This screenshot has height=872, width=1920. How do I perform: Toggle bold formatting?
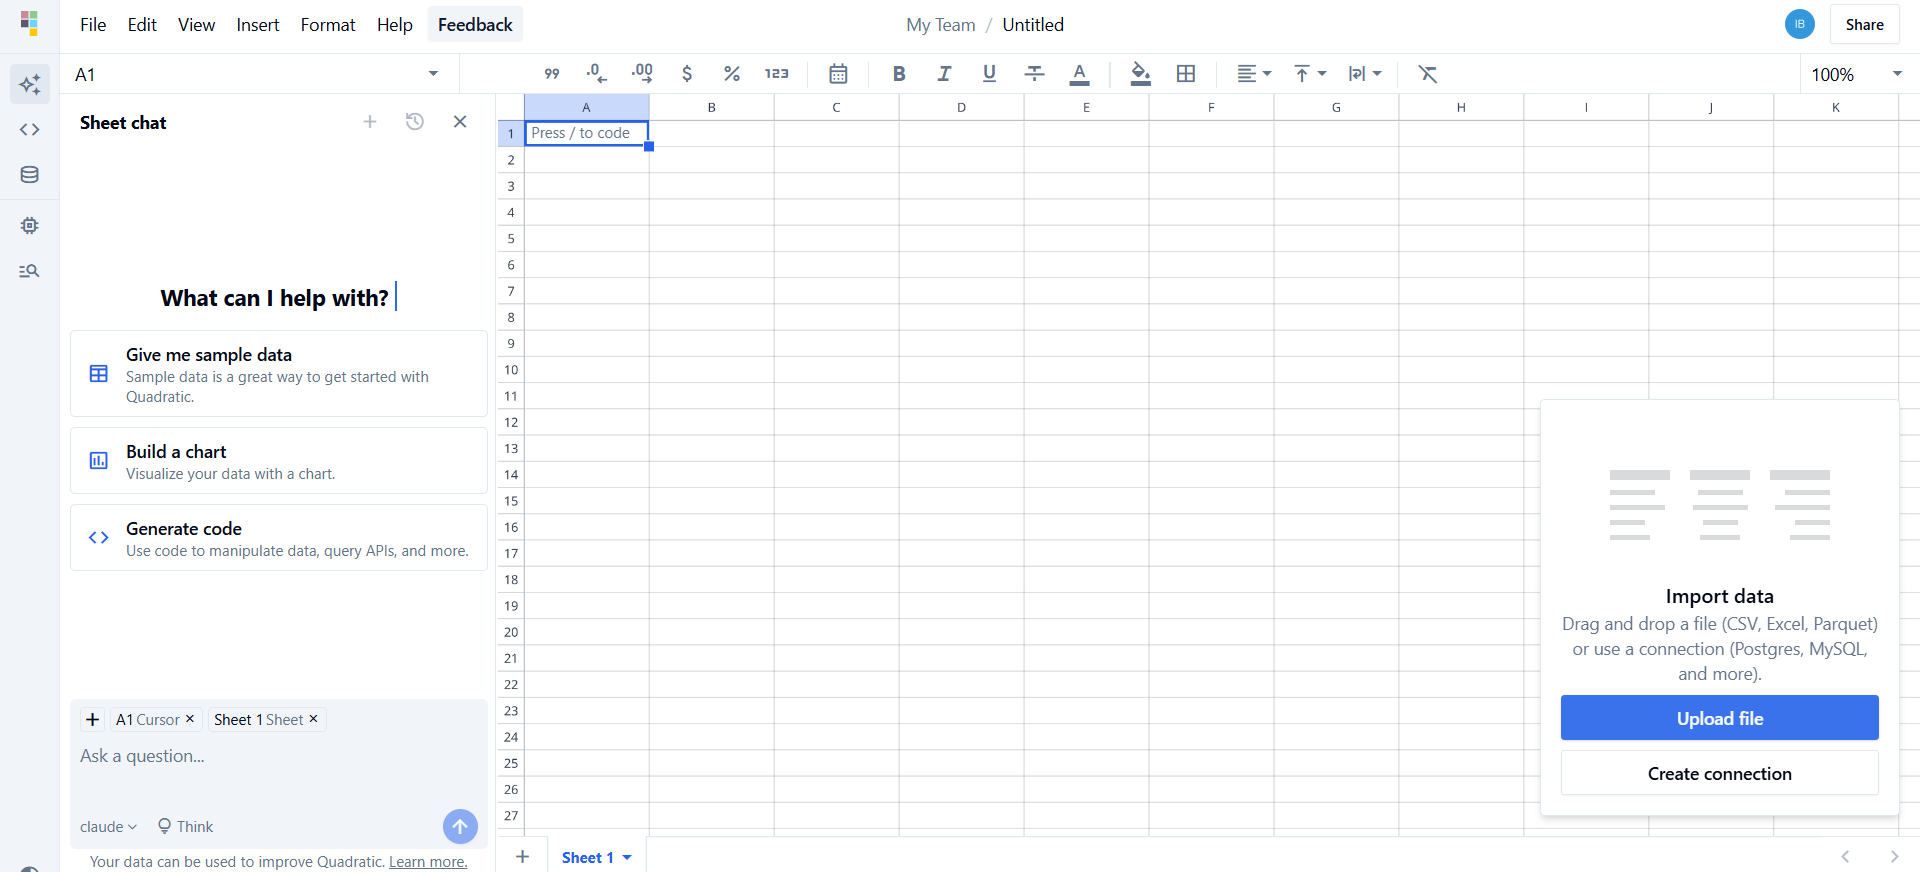(x=899, y=74)
